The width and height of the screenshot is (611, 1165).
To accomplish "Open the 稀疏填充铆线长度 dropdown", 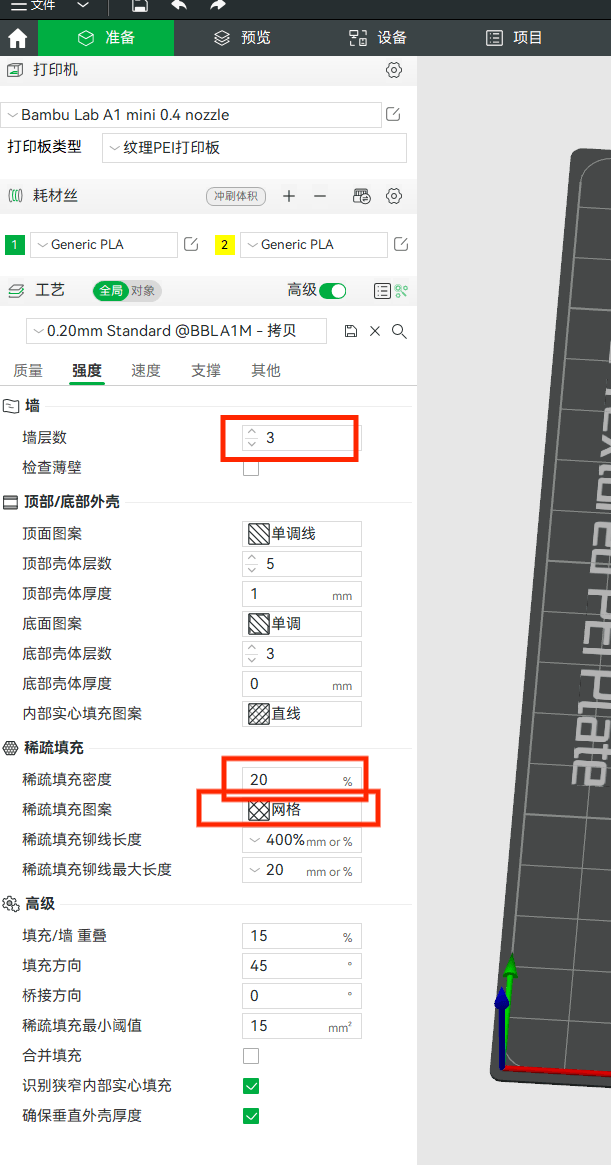I will point(302,840).
